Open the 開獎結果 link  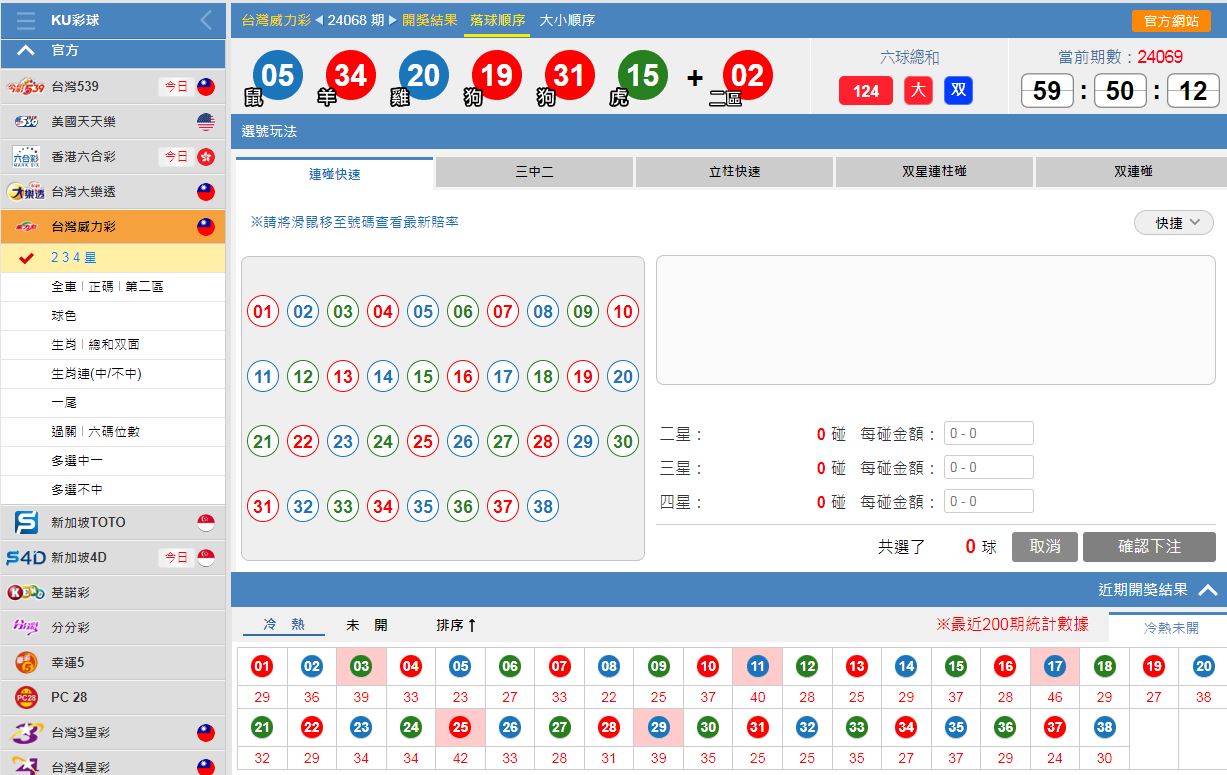pyautogui.click(x=430, y=20)
